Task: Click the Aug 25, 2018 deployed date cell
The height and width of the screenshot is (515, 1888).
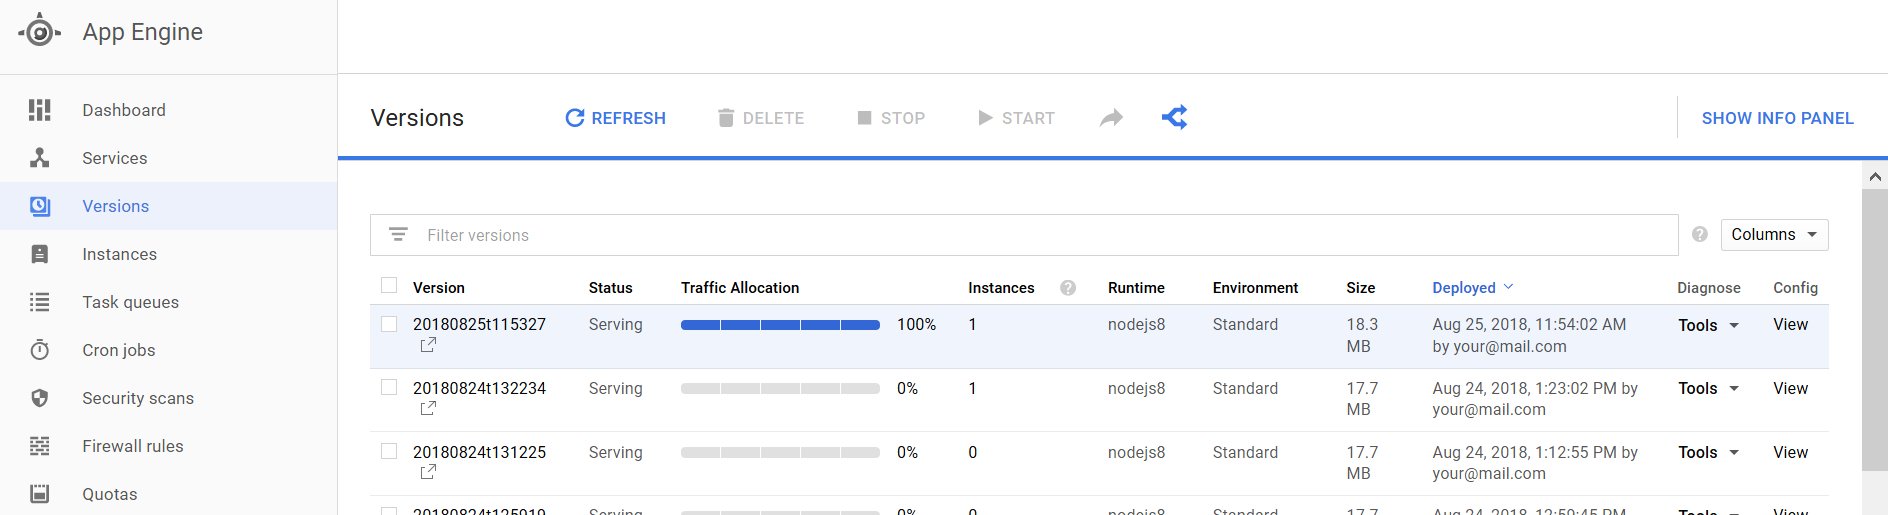Action: 1529,335
